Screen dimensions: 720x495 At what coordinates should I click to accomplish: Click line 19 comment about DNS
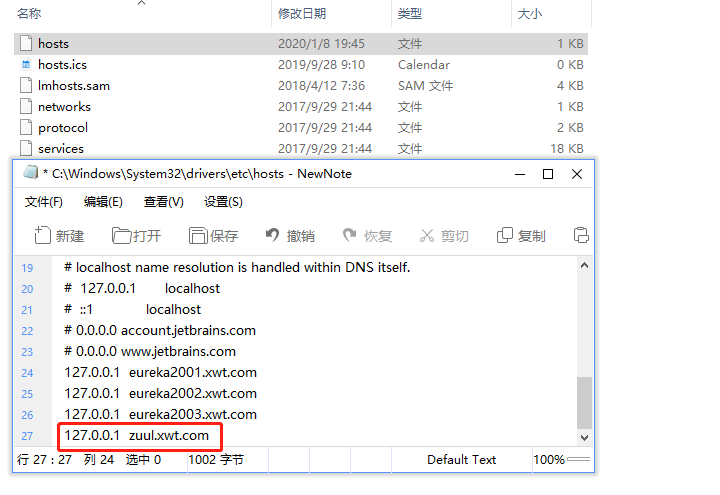pyautogui.click(x=237, y=267)
